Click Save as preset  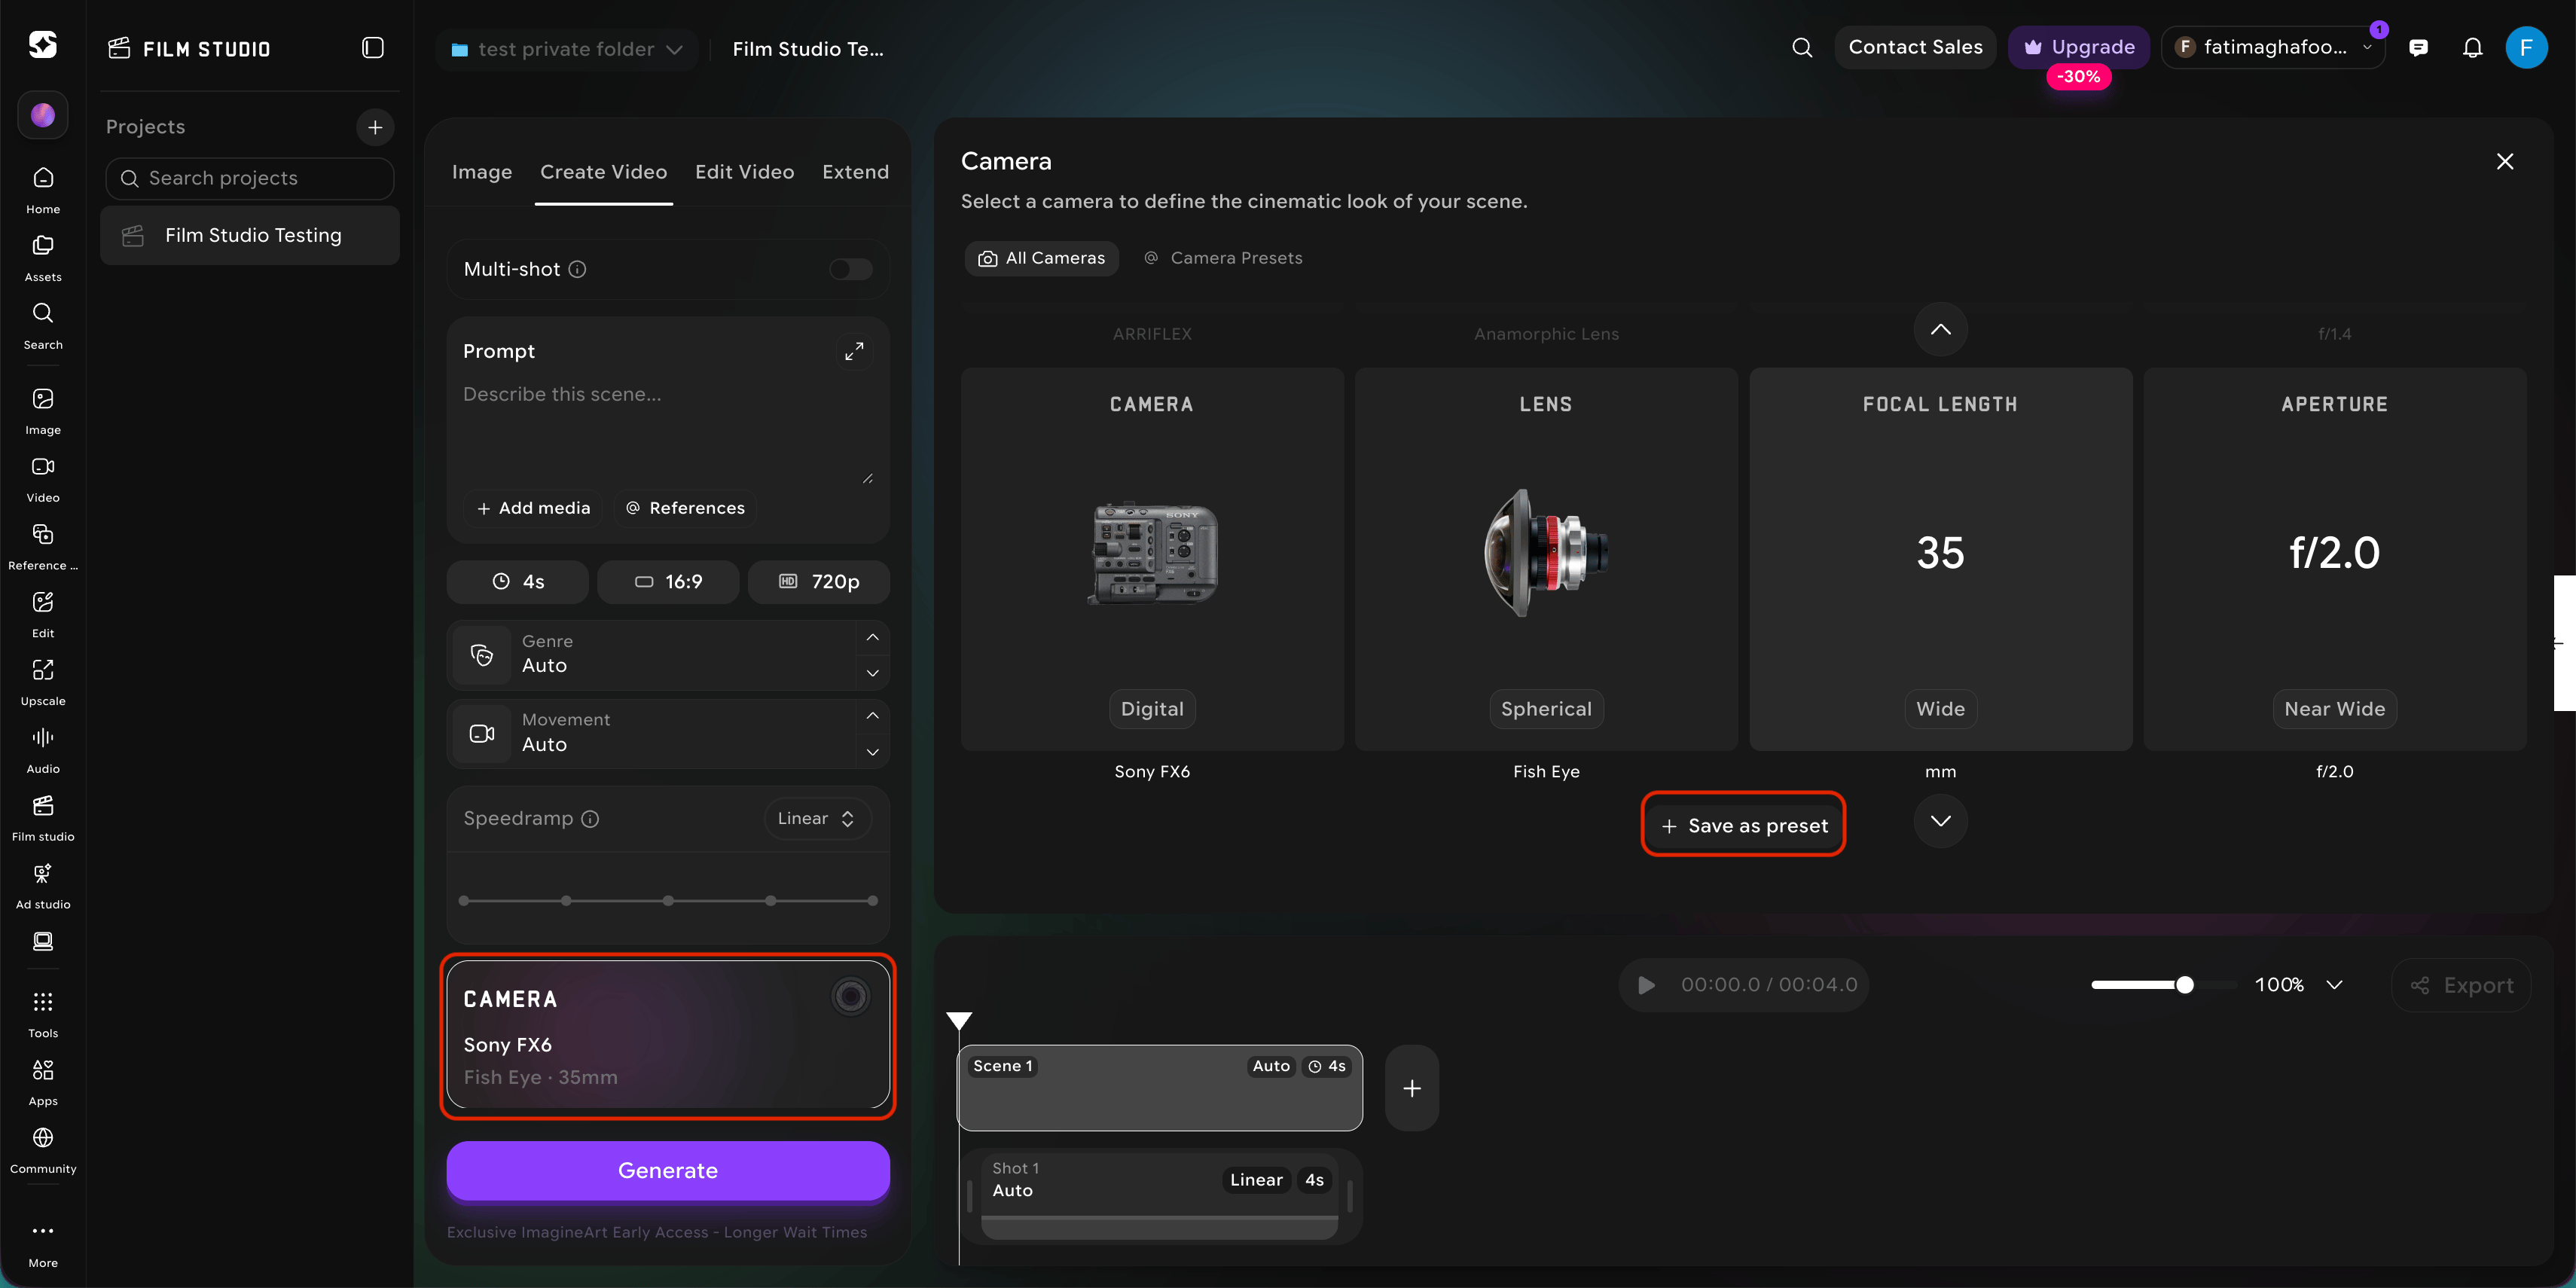1744,826
